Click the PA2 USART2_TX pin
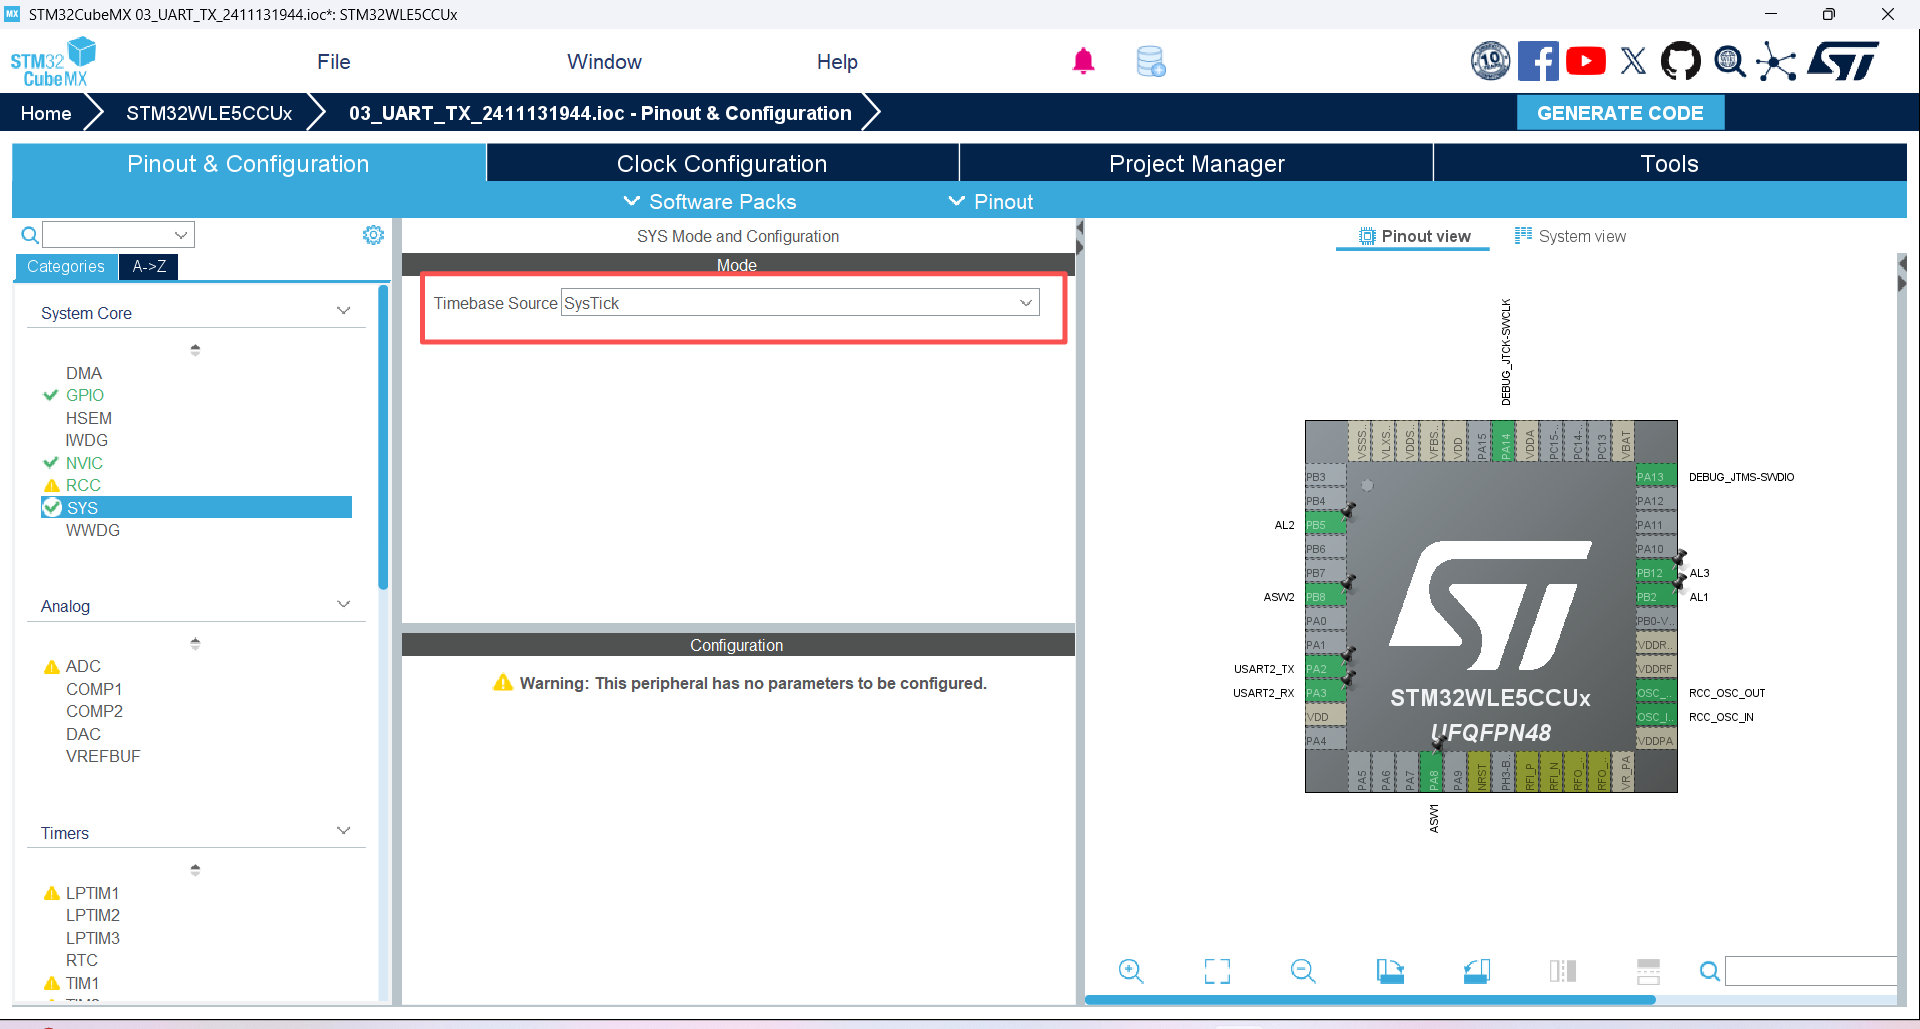This screenshot has width=1920, height=1029. pos(1325,669)
